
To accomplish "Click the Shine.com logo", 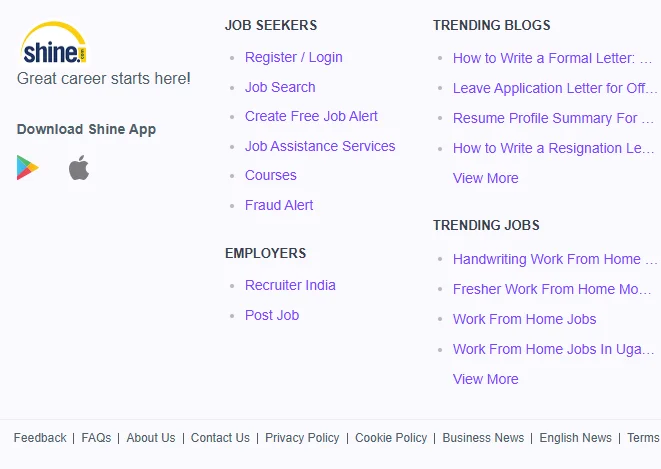I will [54, 44].
